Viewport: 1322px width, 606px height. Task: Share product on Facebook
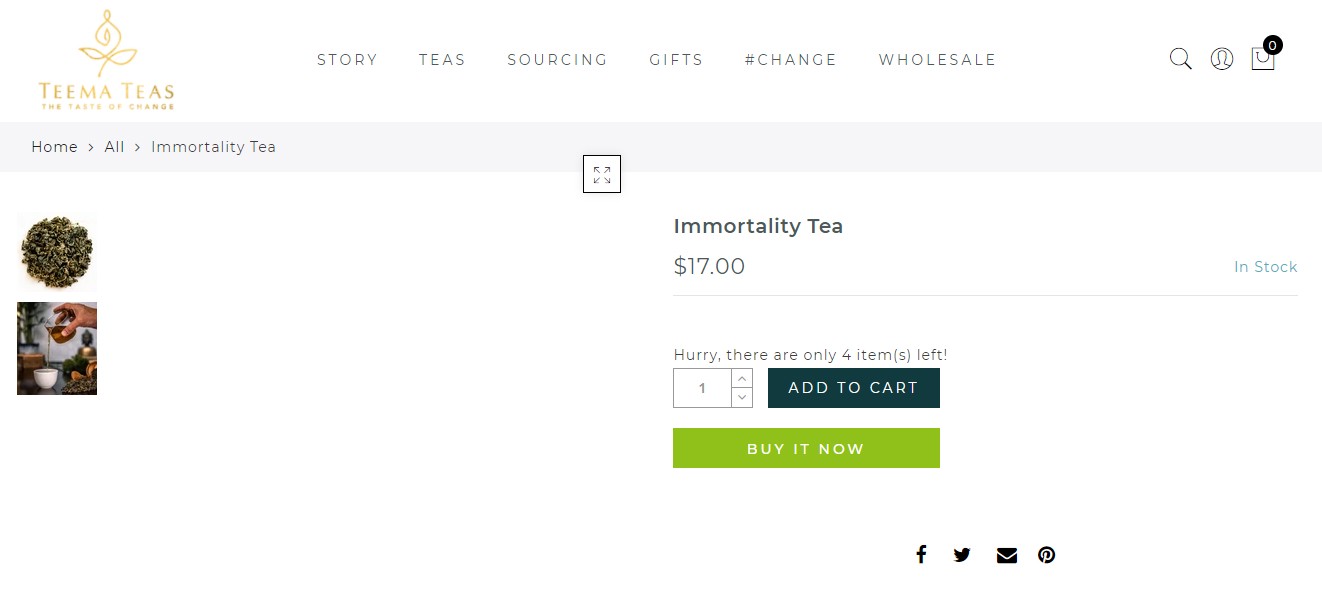pyautogui.click(x=921, y=555)
